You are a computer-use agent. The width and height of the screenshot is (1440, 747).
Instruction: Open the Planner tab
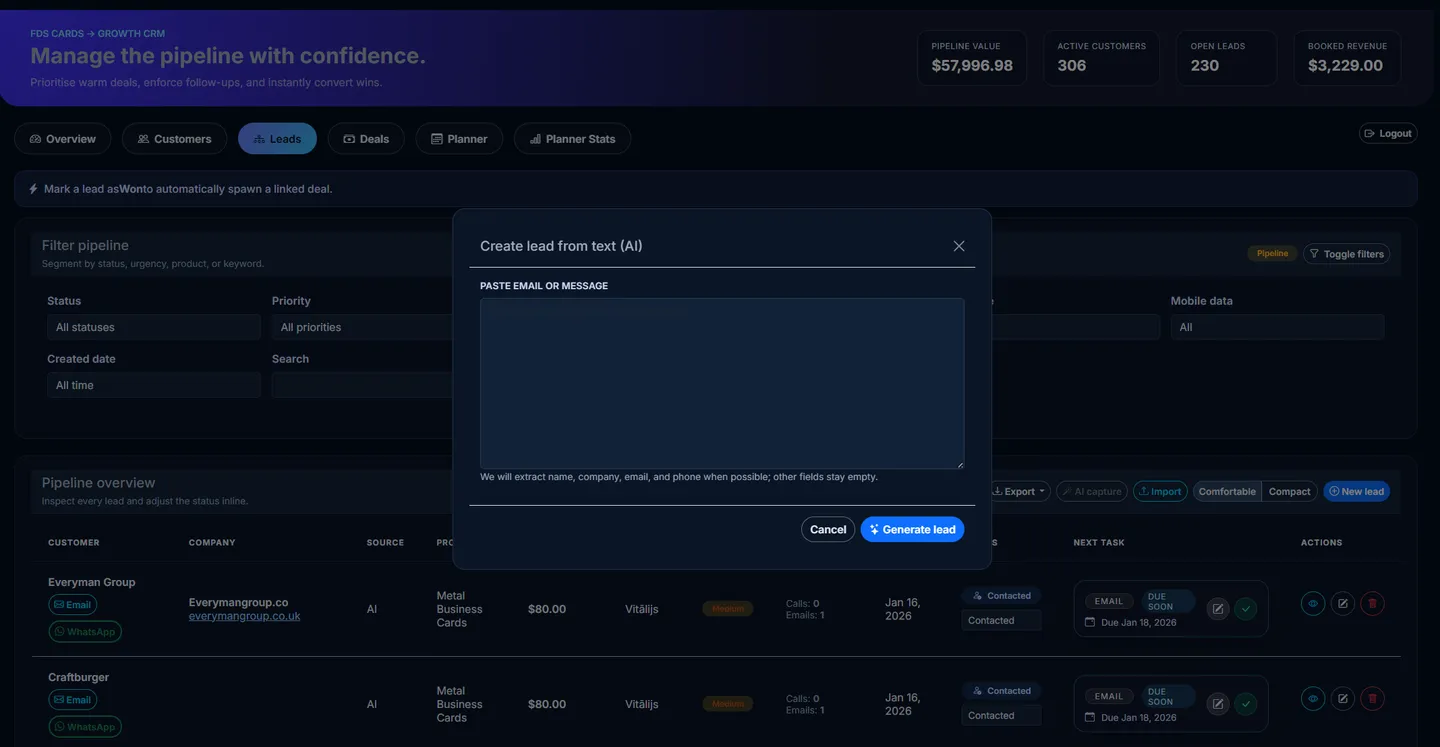pyautogui.click(x=459, y=139)
